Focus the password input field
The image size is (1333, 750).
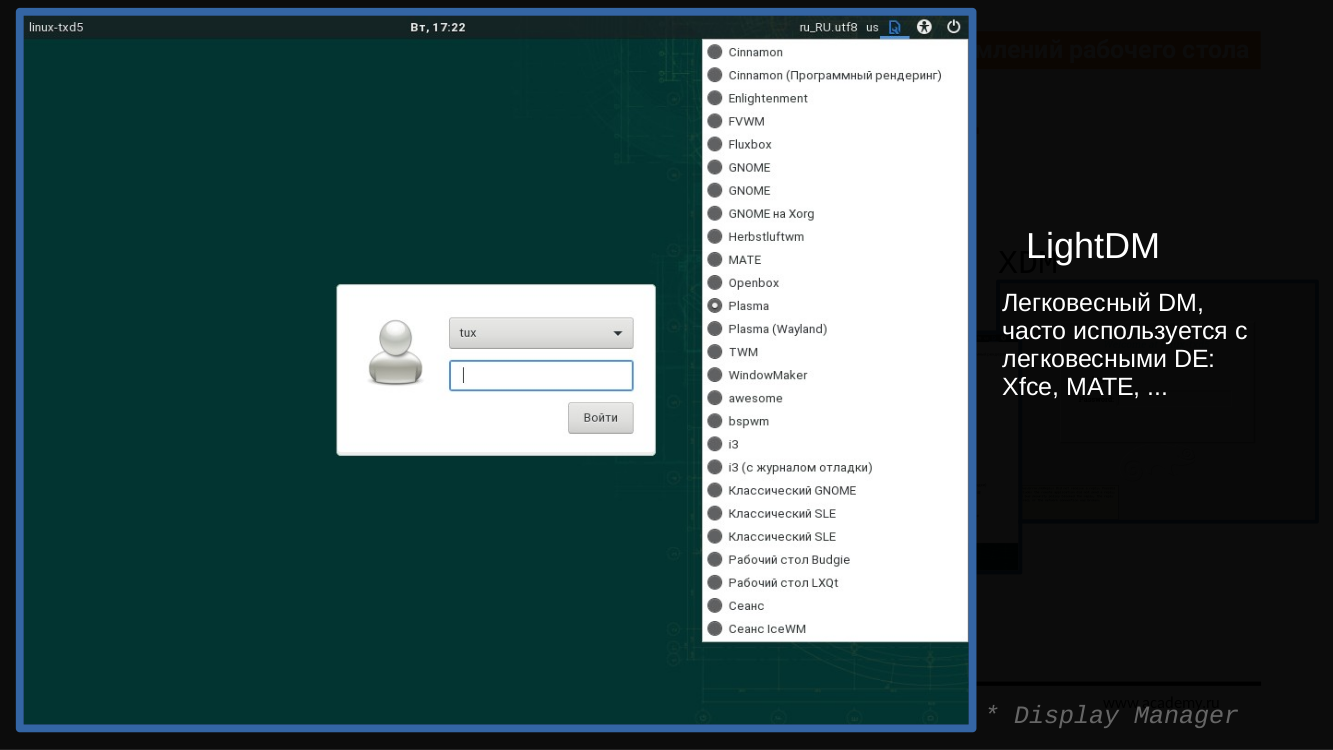click(541, 375)
